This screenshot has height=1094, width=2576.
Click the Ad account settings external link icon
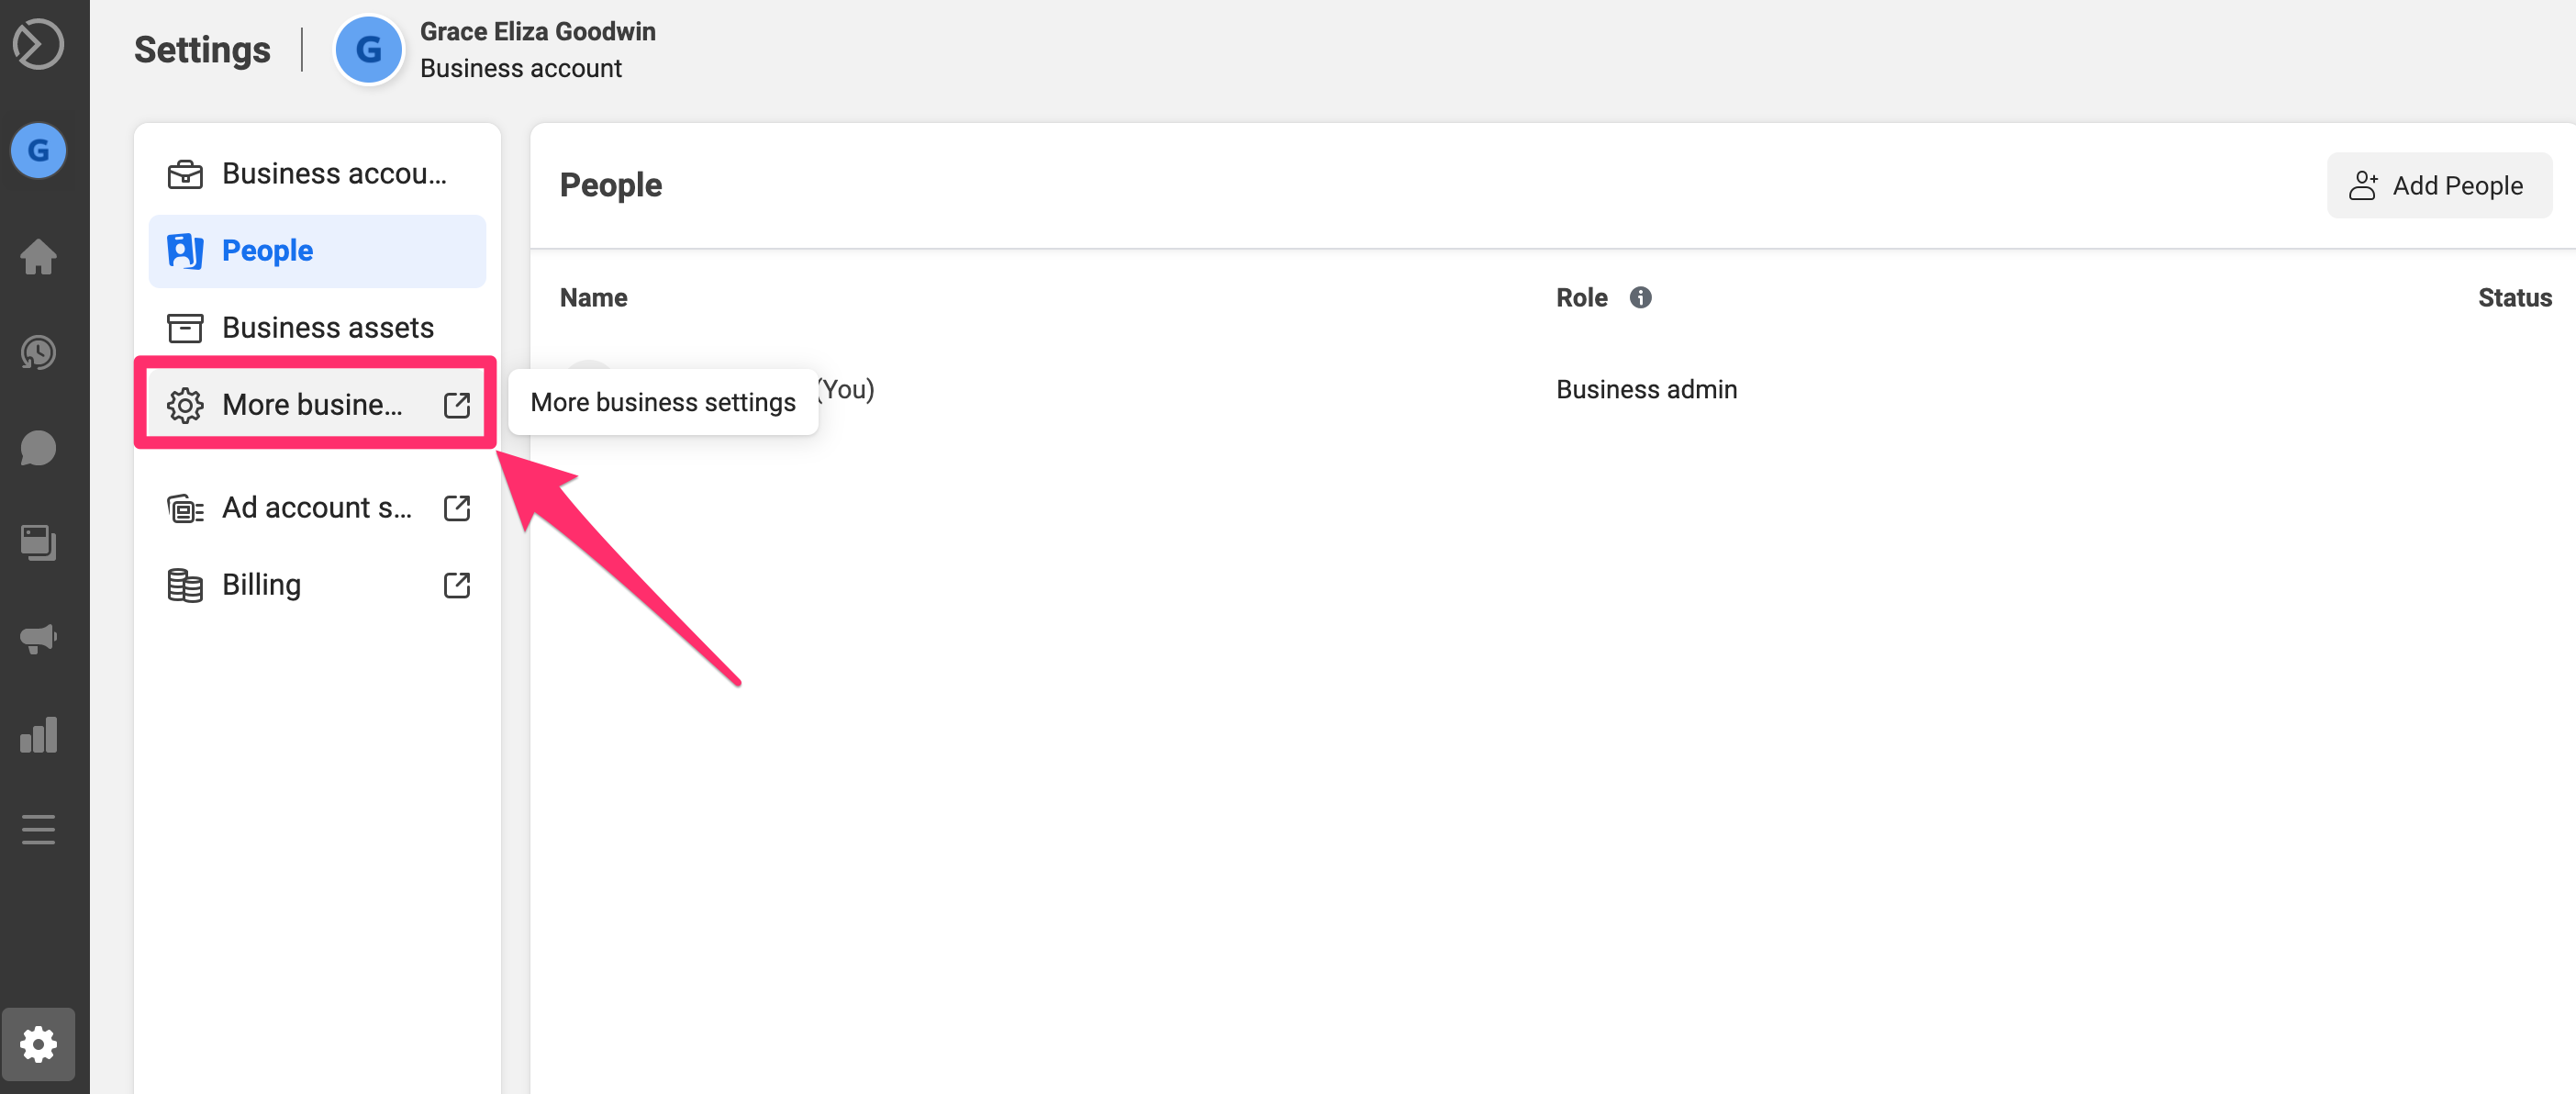457,506
